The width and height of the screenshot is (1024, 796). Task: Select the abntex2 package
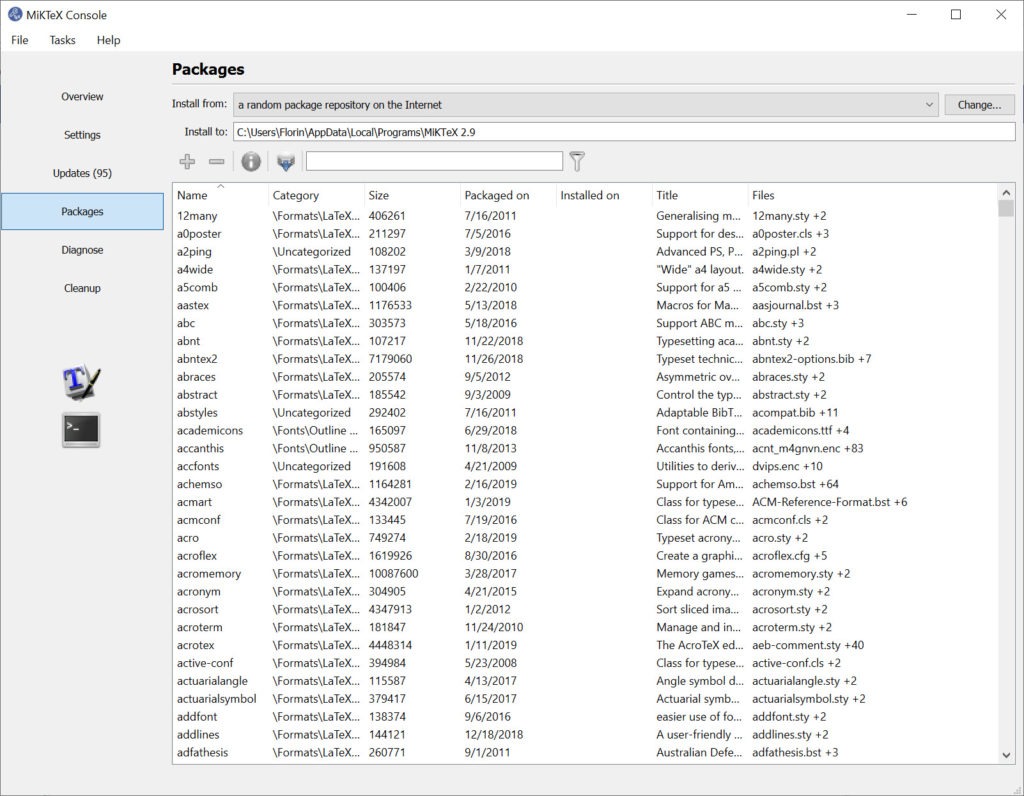coord(197,358)
